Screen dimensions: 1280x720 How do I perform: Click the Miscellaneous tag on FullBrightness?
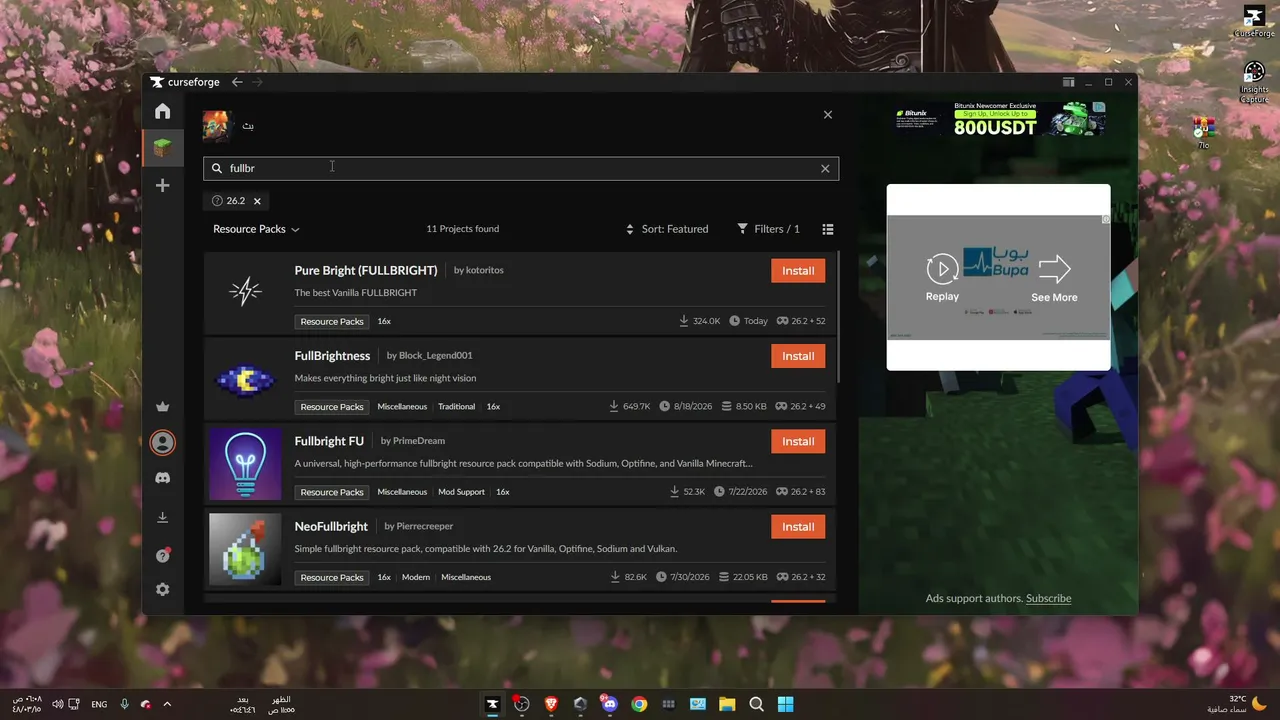tap(402, 407)
